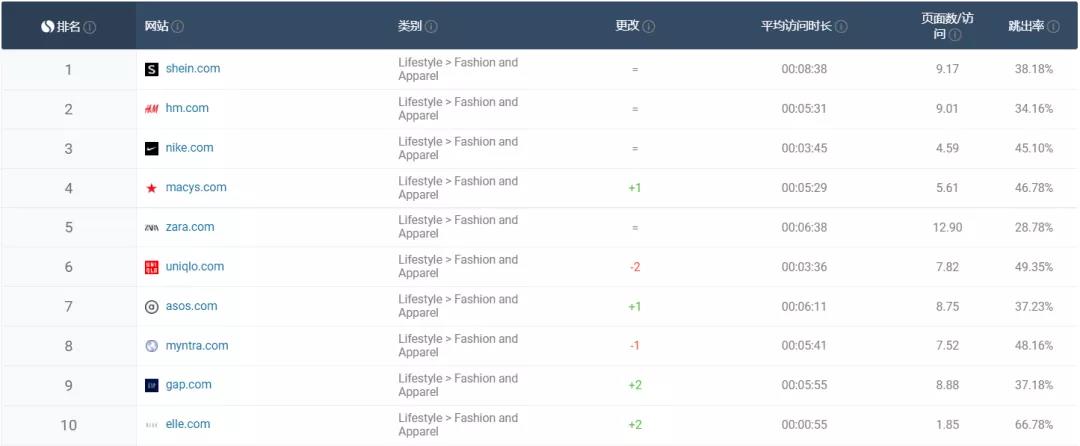Click the asos.com circular favicon

[152, 307]
